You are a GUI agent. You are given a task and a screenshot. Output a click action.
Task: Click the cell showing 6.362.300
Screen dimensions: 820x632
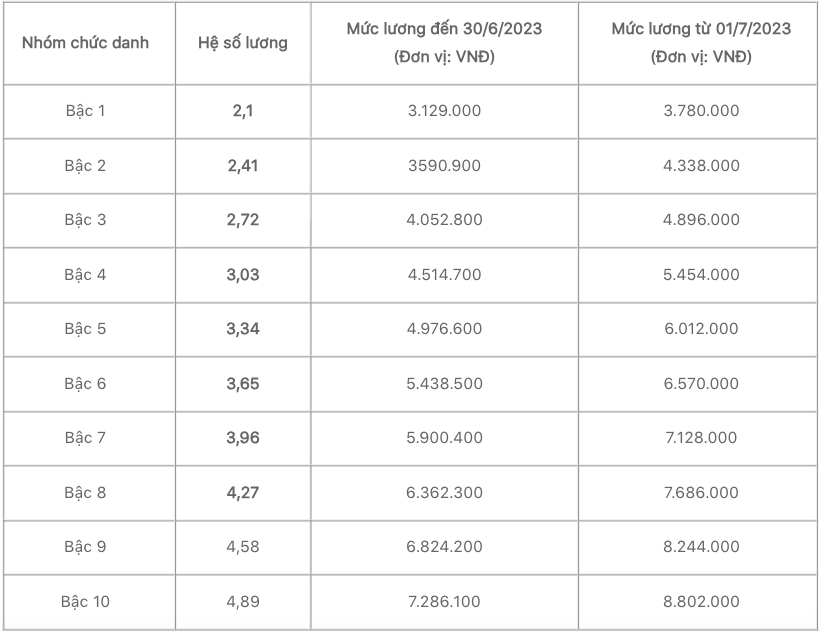tap(445, 492)
